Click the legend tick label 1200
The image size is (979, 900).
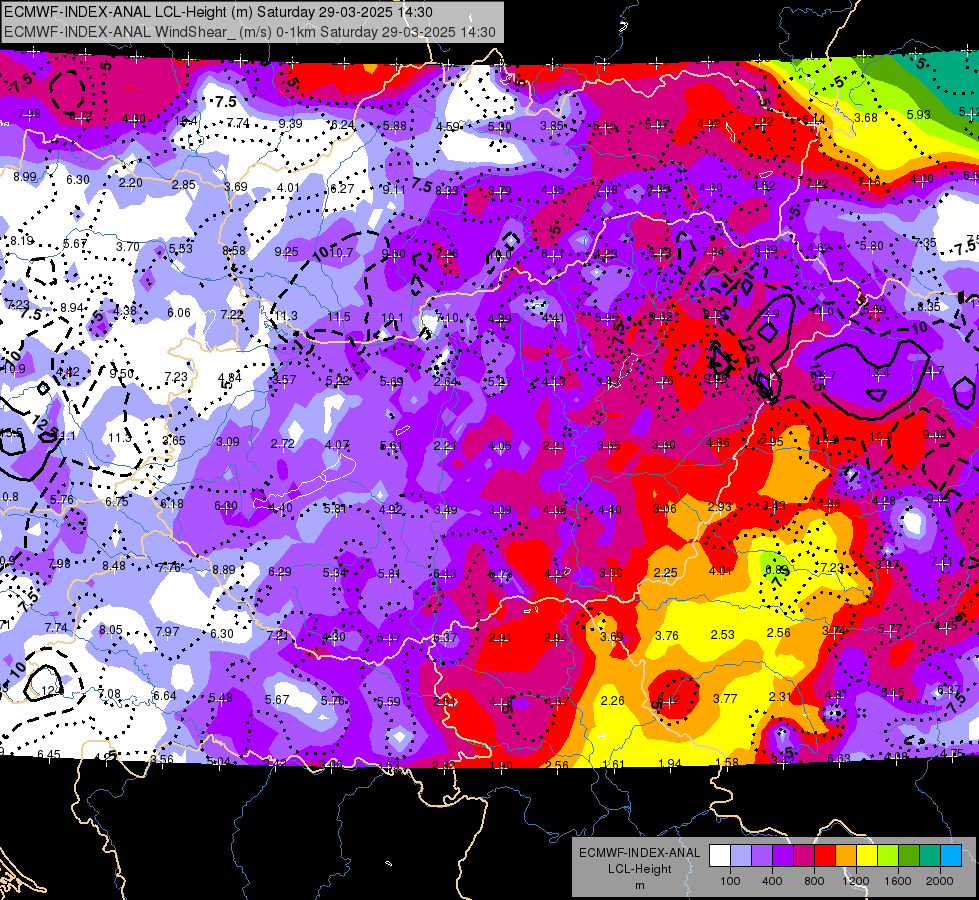[x=856, y=881]
